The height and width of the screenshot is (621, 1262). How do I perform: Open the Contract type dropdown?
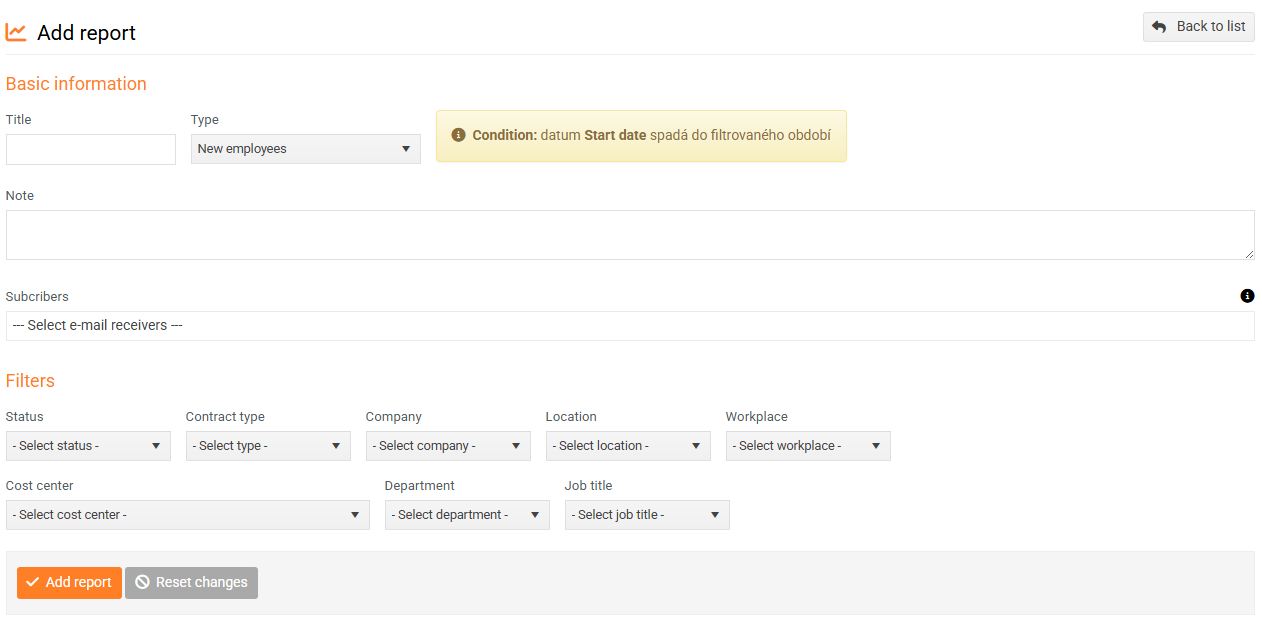[268, 446]
